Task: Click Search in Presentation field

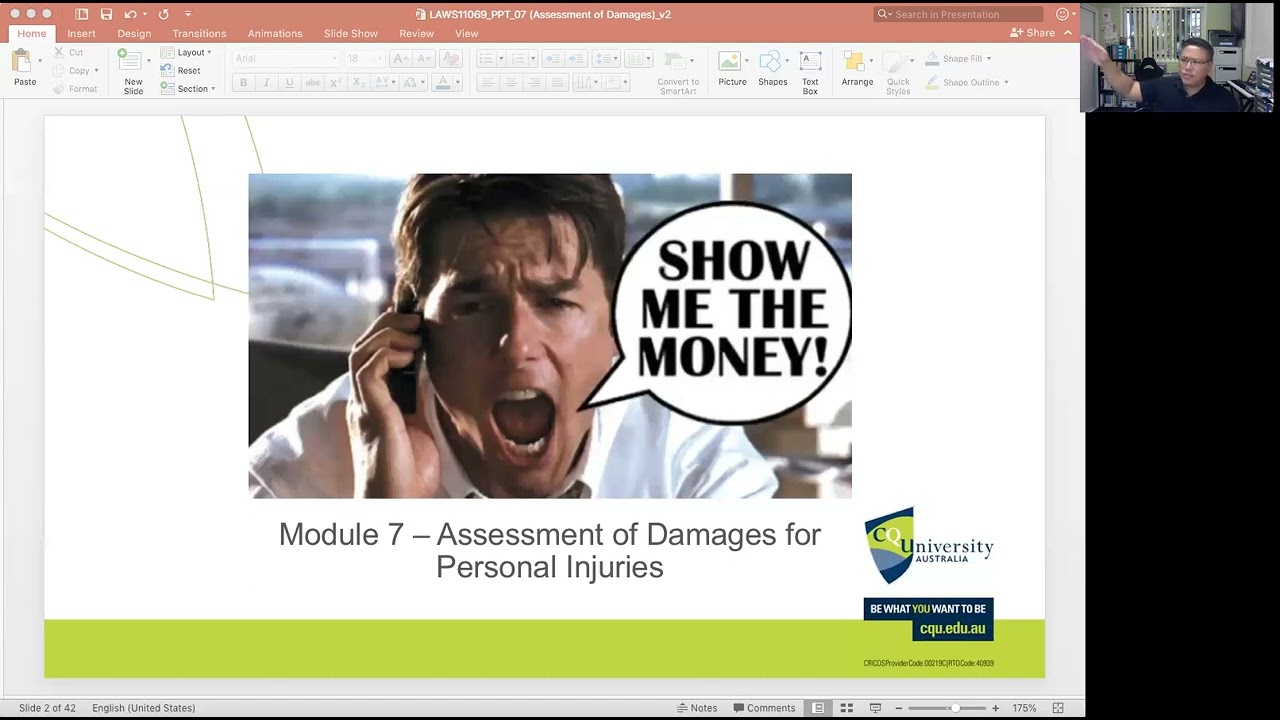Action: 958,14
